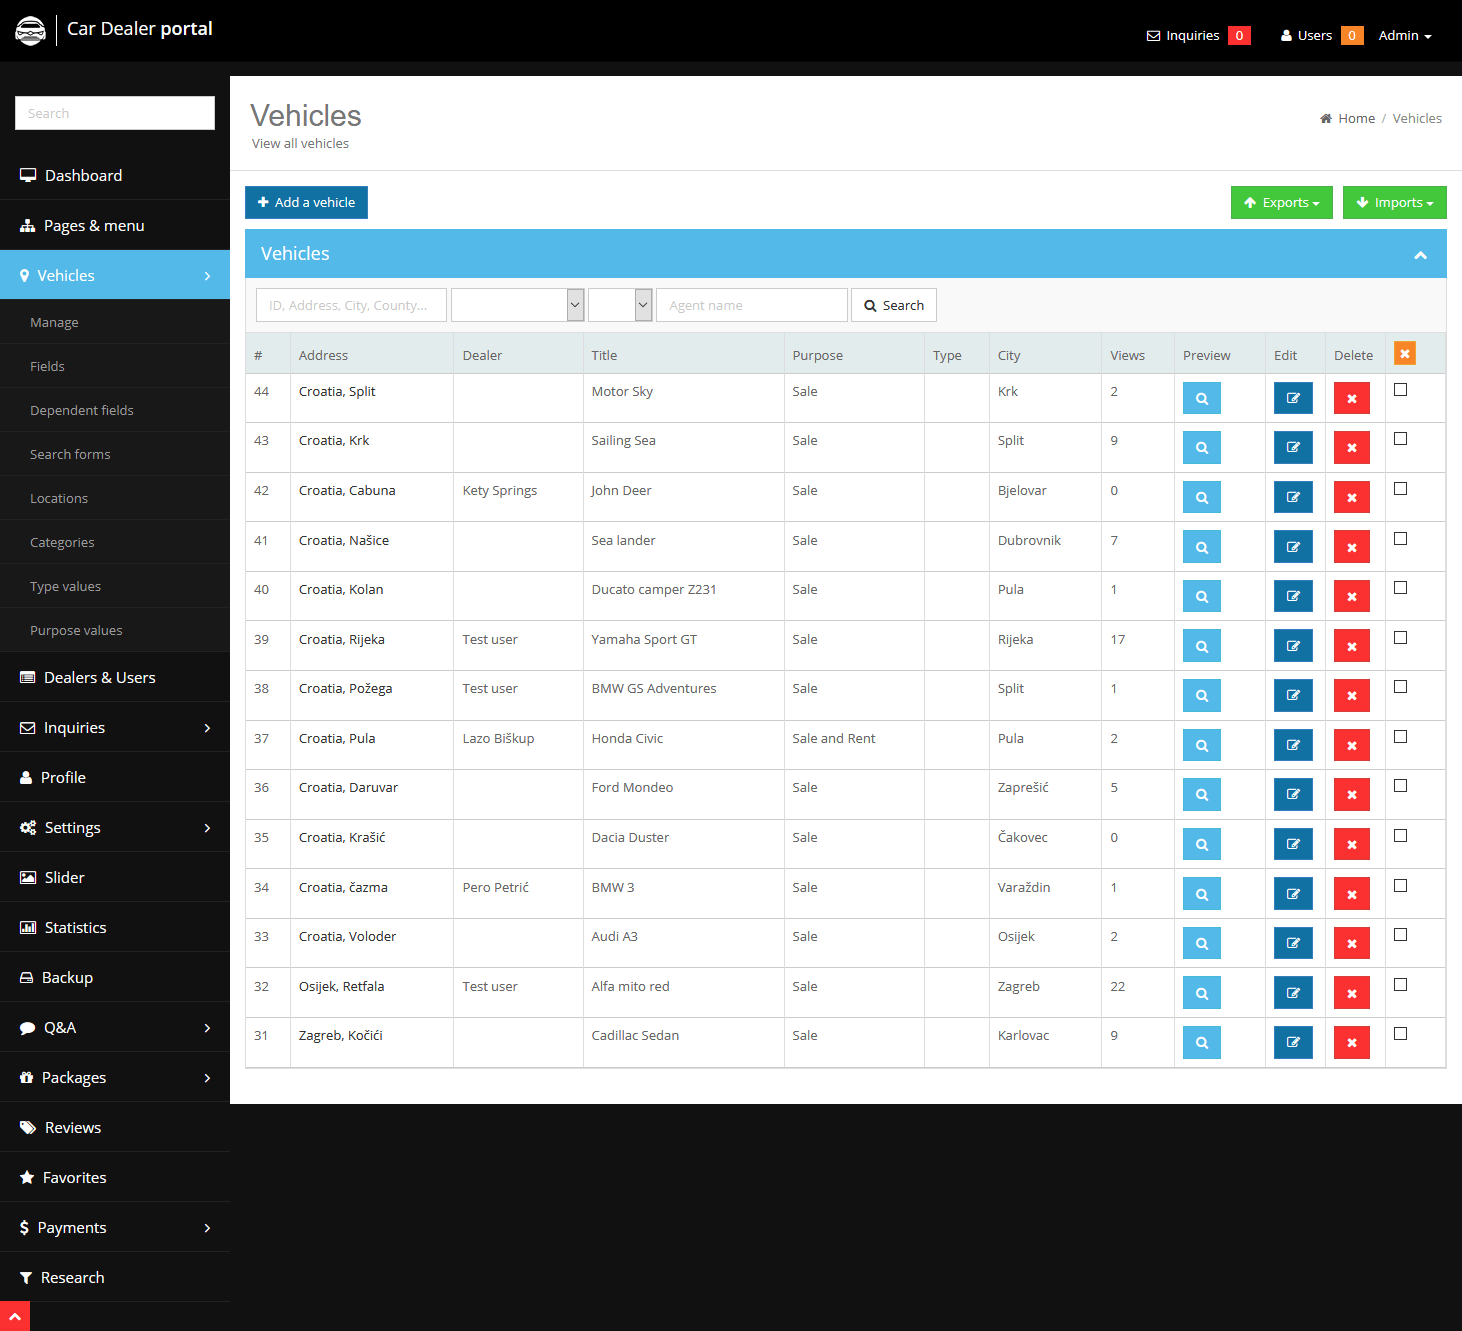
Task: Open the Inquiries menu in the top bar
Action: click(x=1188, y=35)
